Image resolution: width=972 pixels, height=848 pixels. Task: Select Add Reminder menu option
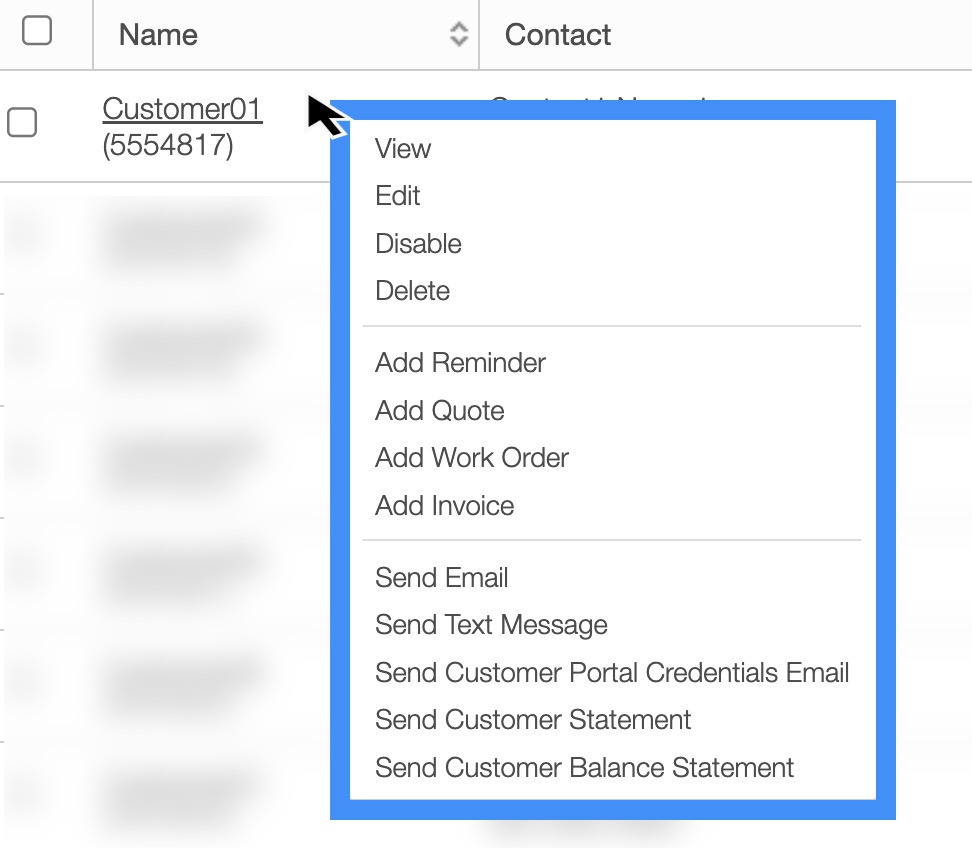460,363
